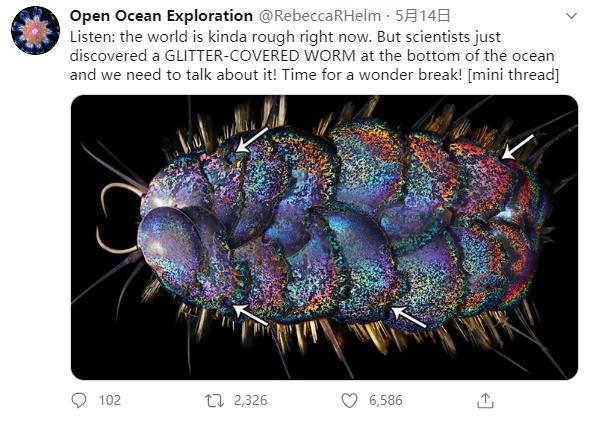Click the 6,586 likes count
This screenshot has width=594, height=428.
[x=386, y=400]
